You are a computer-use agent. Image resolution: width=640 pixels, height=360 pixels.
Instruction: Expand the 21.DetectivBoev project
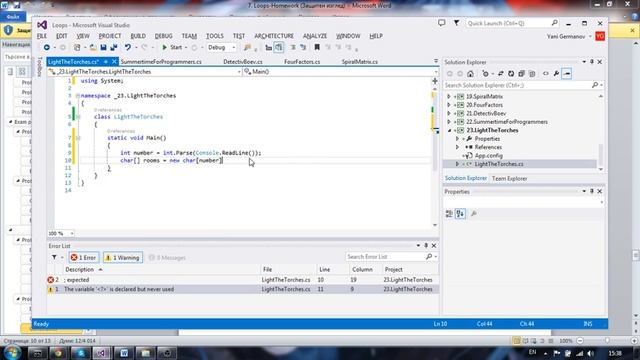click(449, 113)
